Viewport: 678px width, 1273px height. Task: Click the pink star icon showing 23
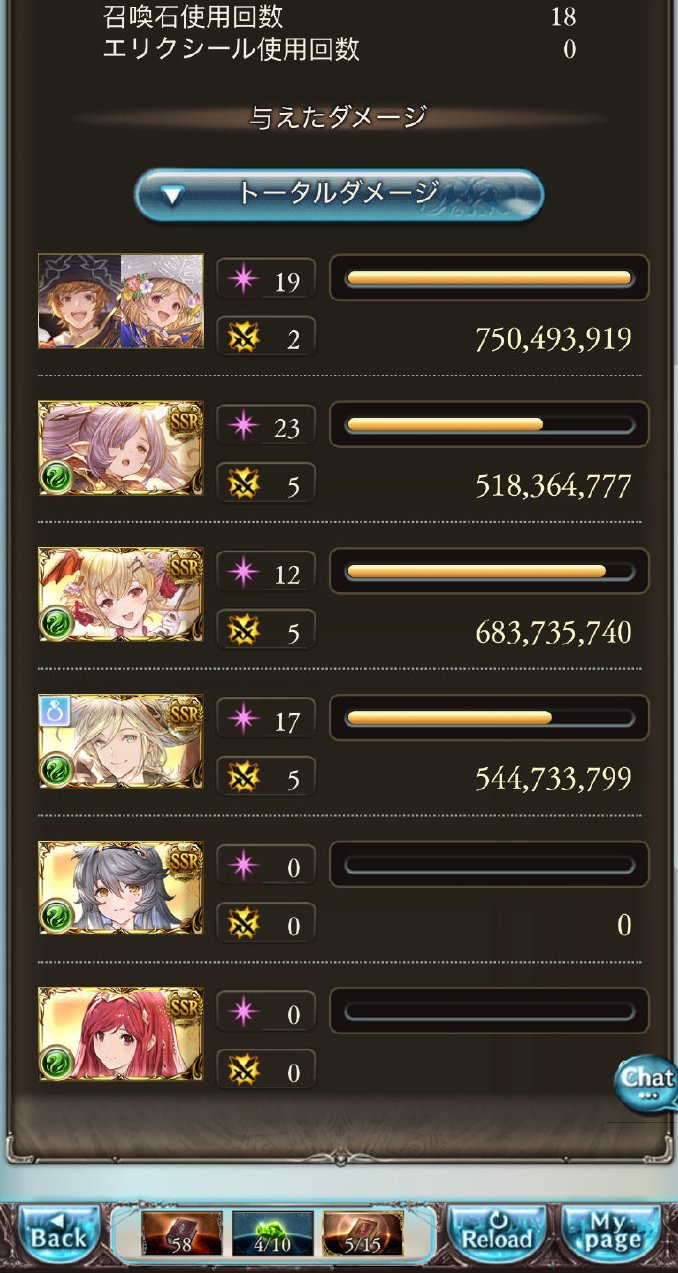(242, 427)
